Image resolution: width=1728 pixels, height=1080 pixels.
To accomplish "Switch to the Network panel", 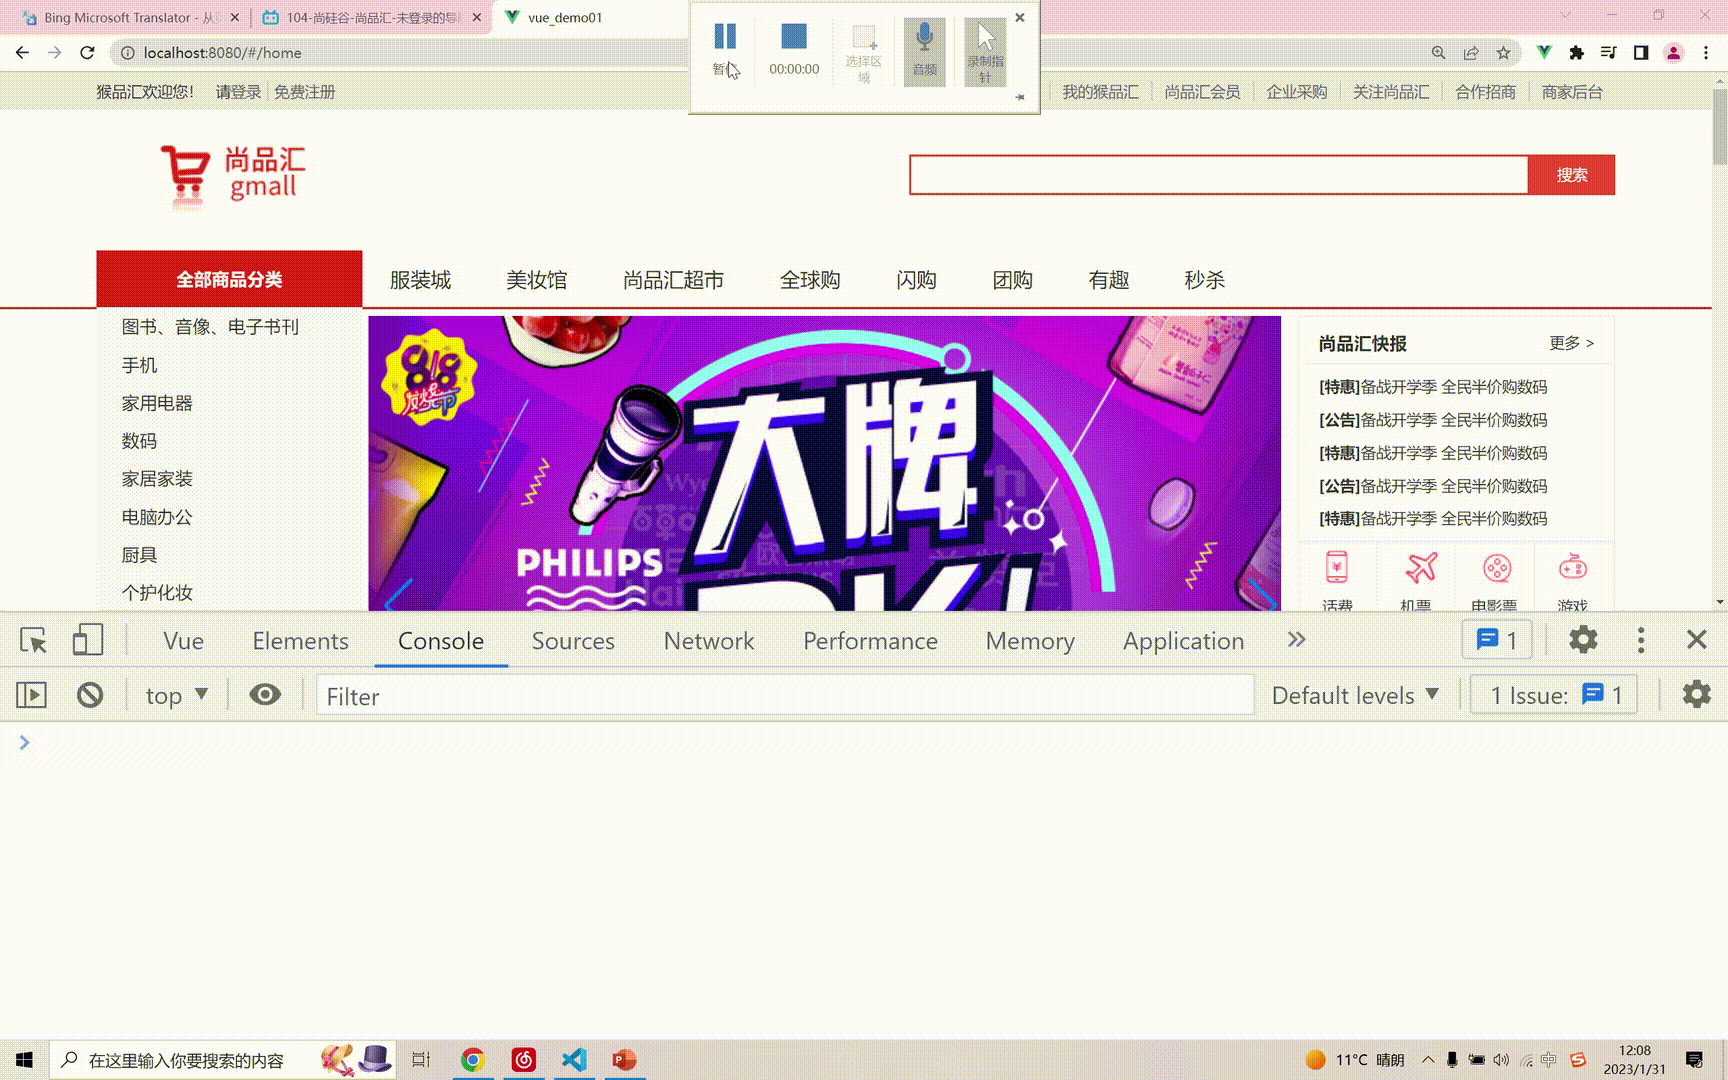I will [708, 640].
